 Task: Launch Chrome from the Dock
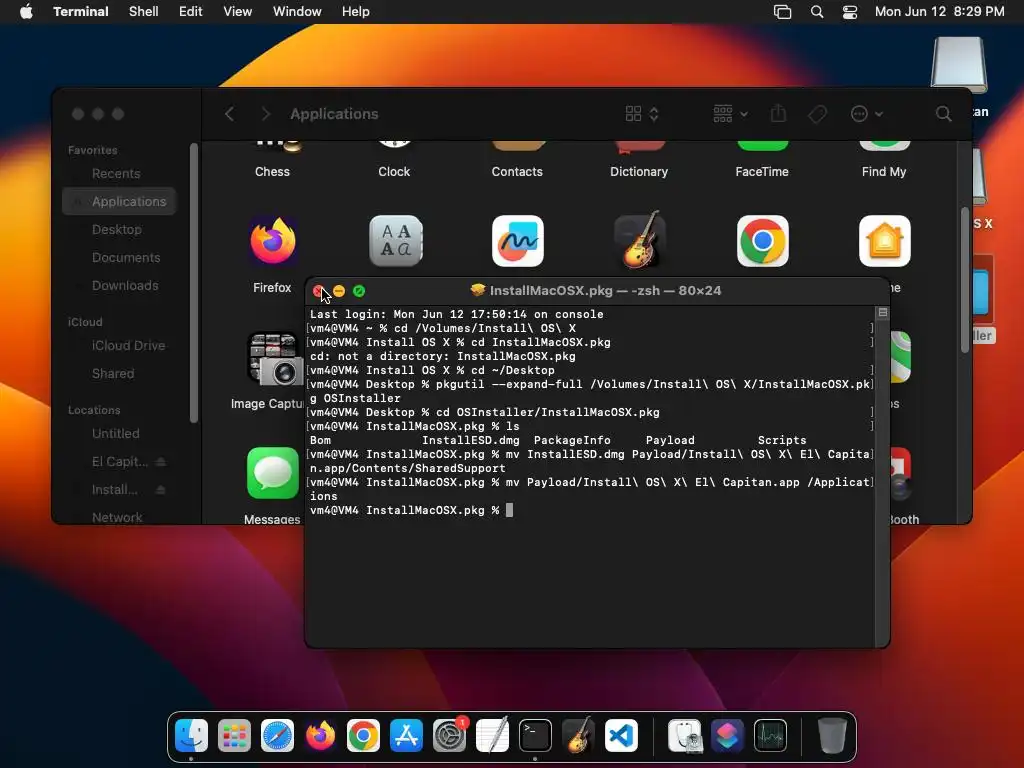364,735
